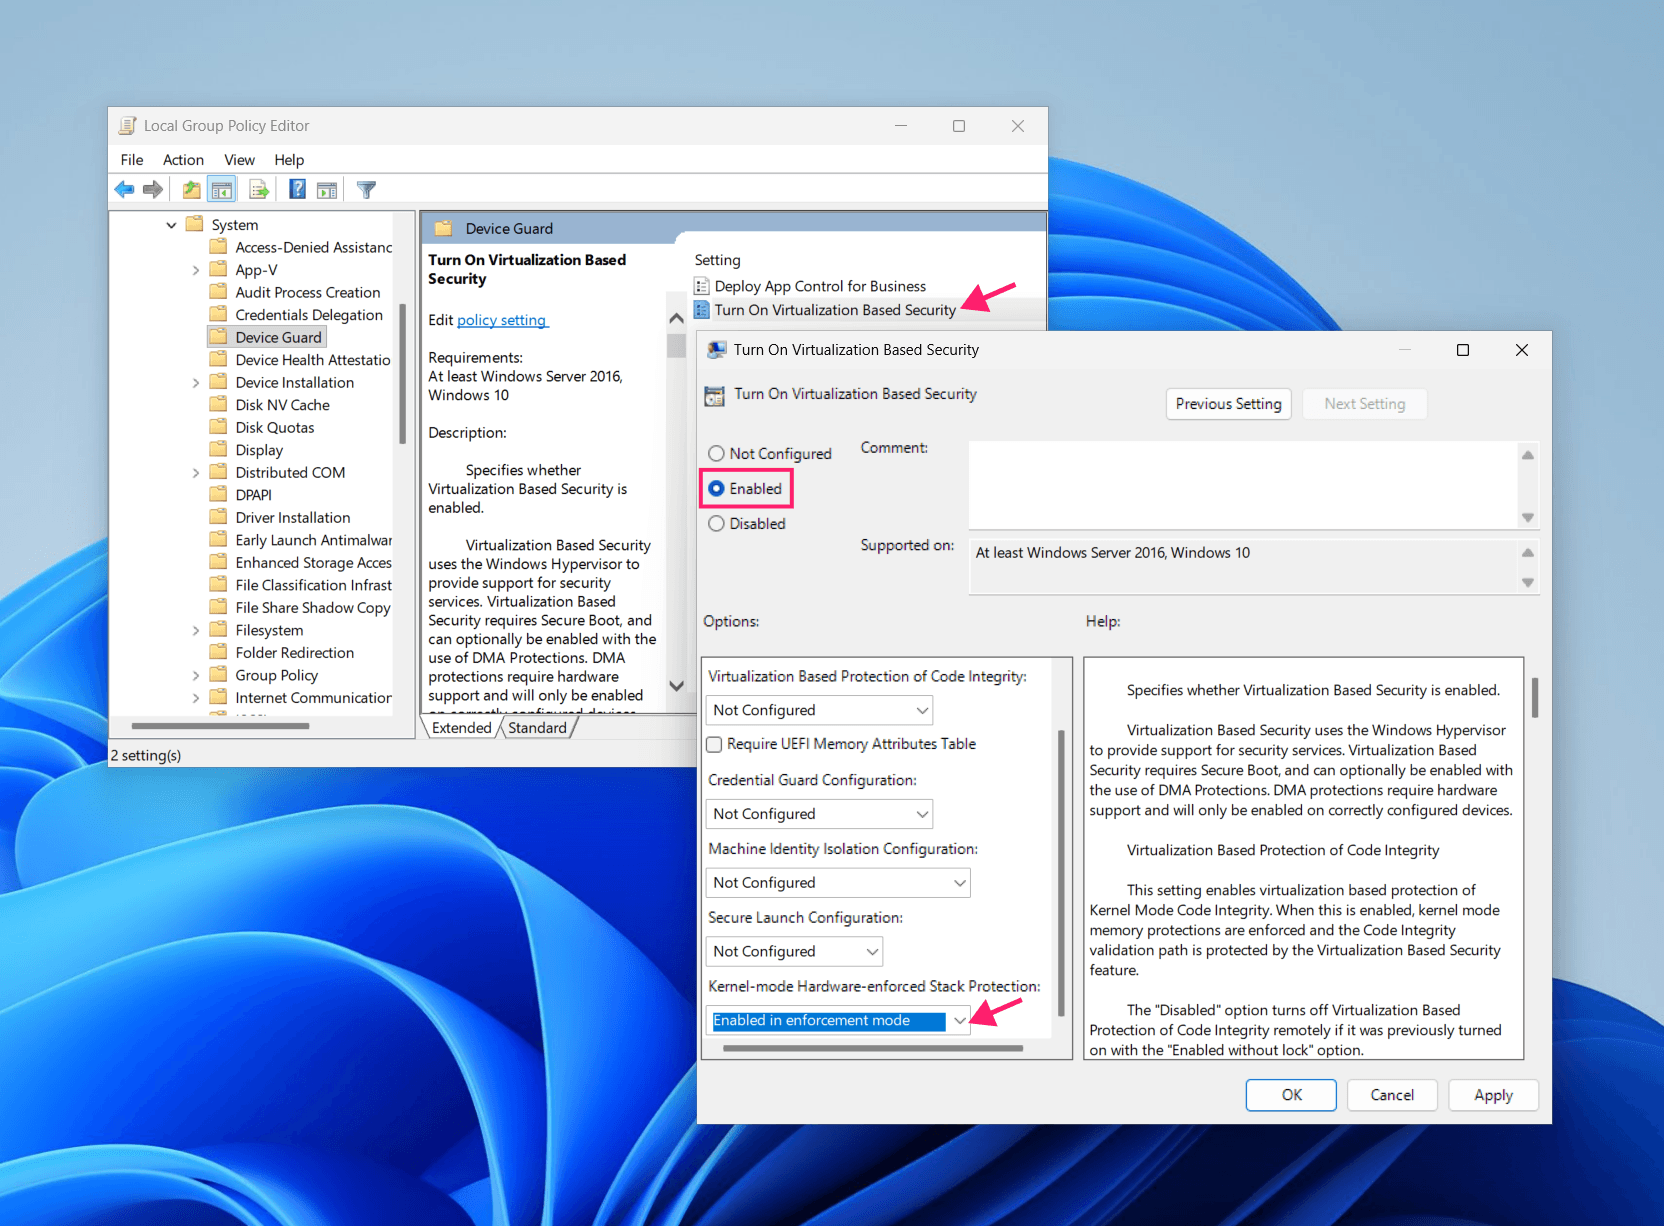Screen dimensions: 1664x1226
Task: Click the Previous Setting button
Action: 1228,404
